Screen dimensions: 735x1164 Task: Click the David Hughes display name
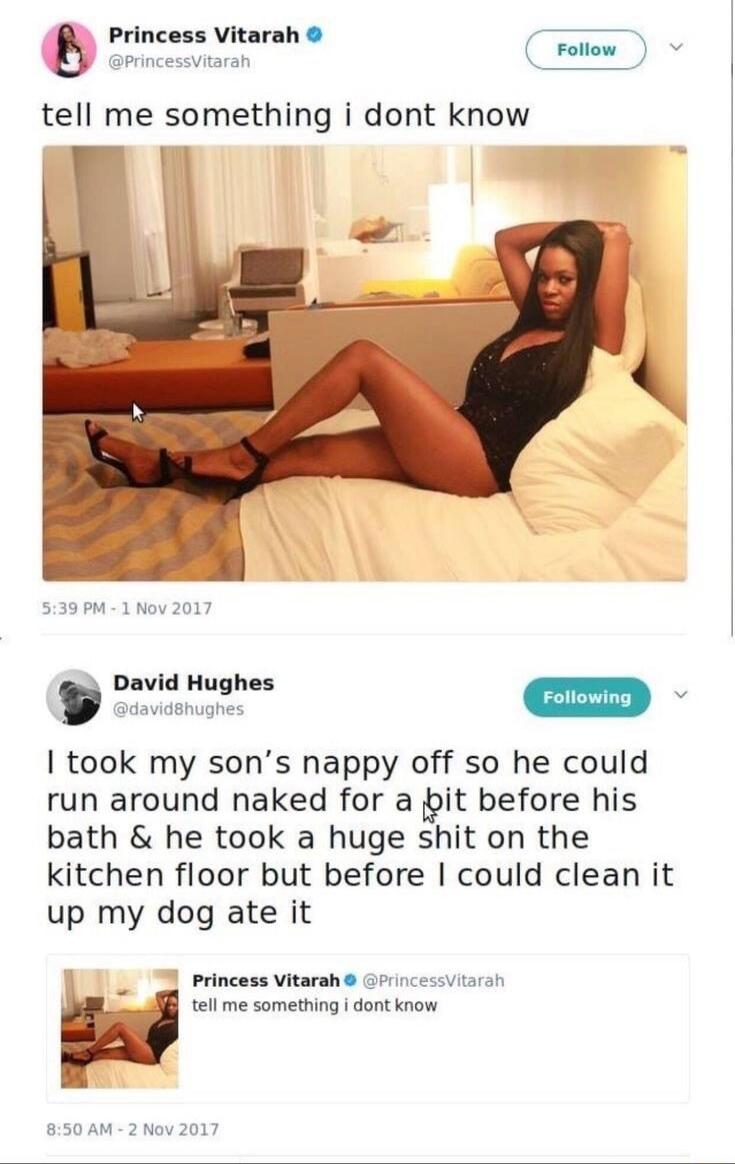[194, 683]
